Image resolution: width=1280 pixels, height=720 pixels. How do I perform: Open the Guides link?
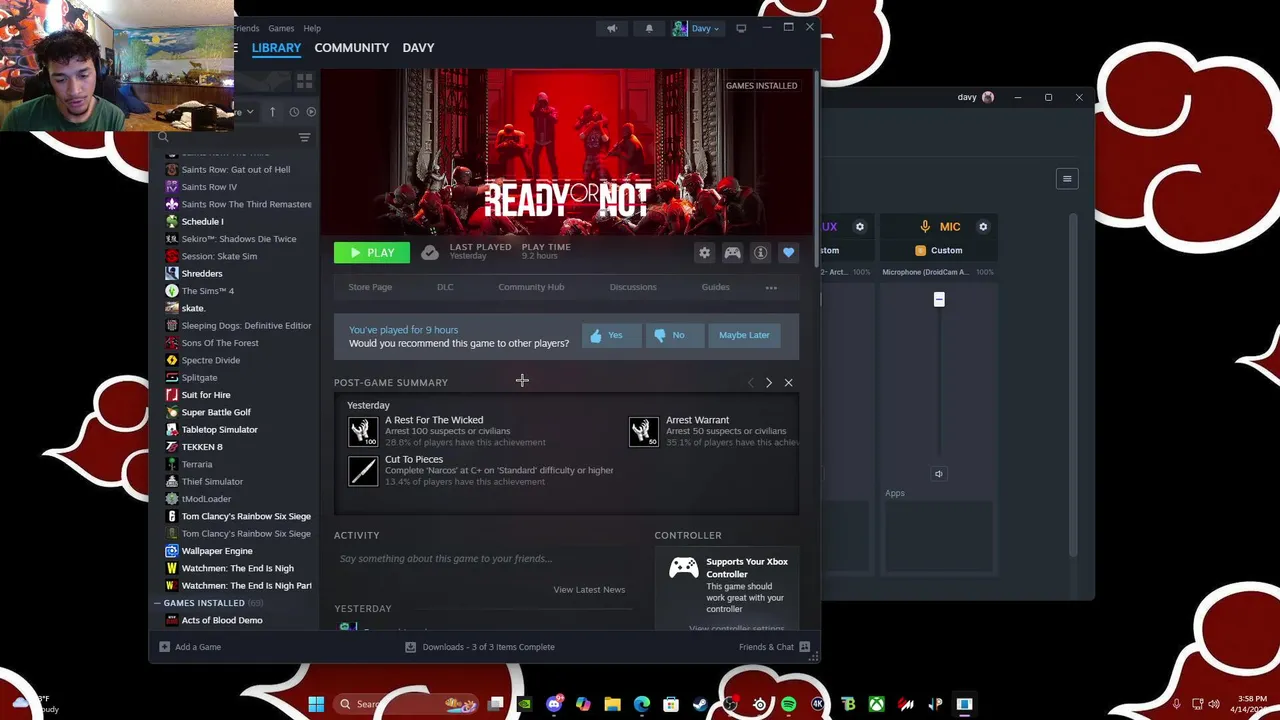pos(715,287)
